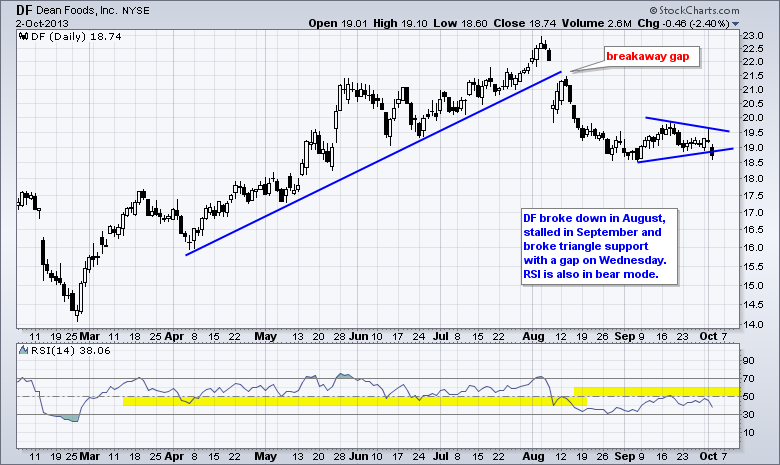Click the 14.0 price axis label
The image size is (780, 465).
point(753,324)
